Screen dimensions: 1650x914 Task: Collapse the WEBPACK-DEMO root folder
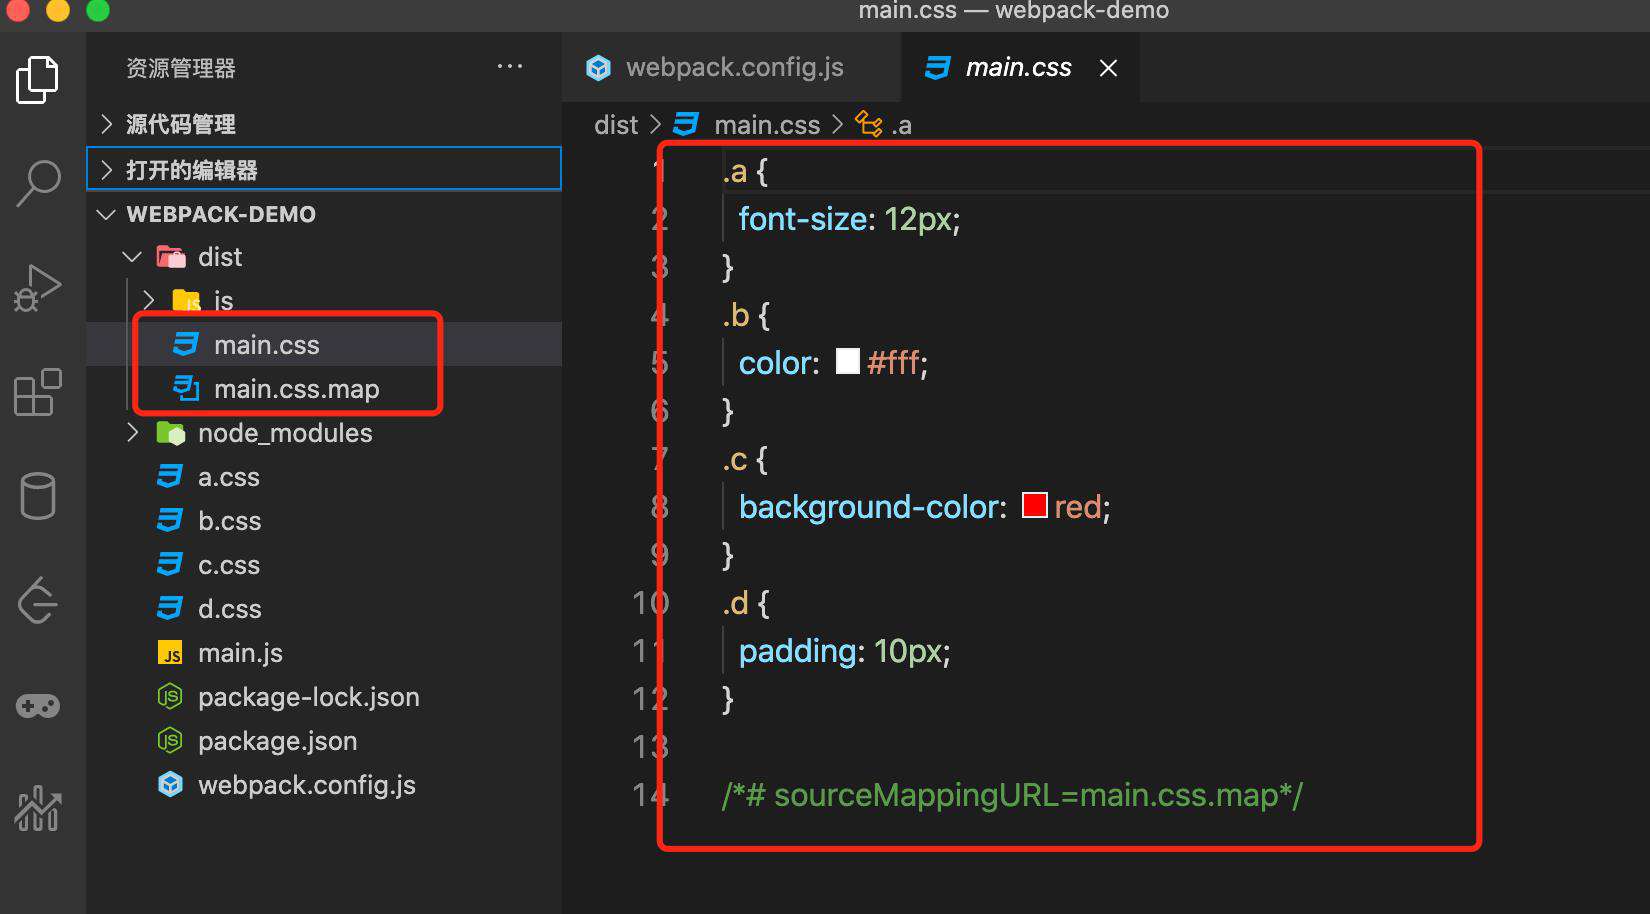pos(324,214)
